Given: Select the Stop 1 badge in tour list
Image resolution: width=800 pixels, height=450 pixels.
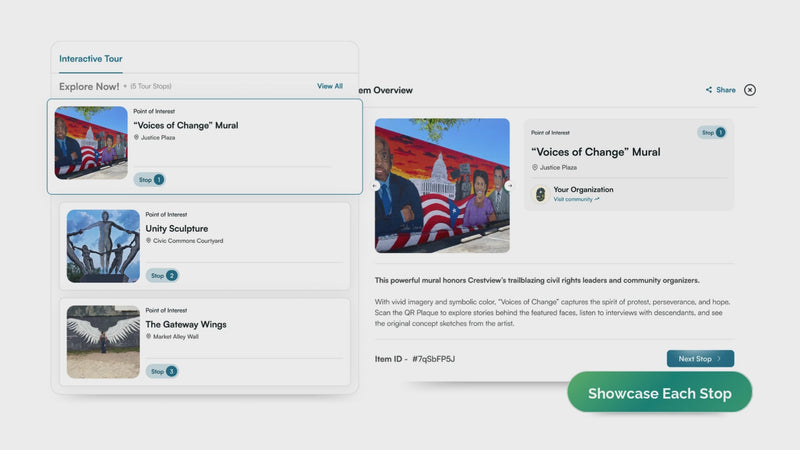Looking at the screenshot, I should pyautogui.click(x=149, y=180).
